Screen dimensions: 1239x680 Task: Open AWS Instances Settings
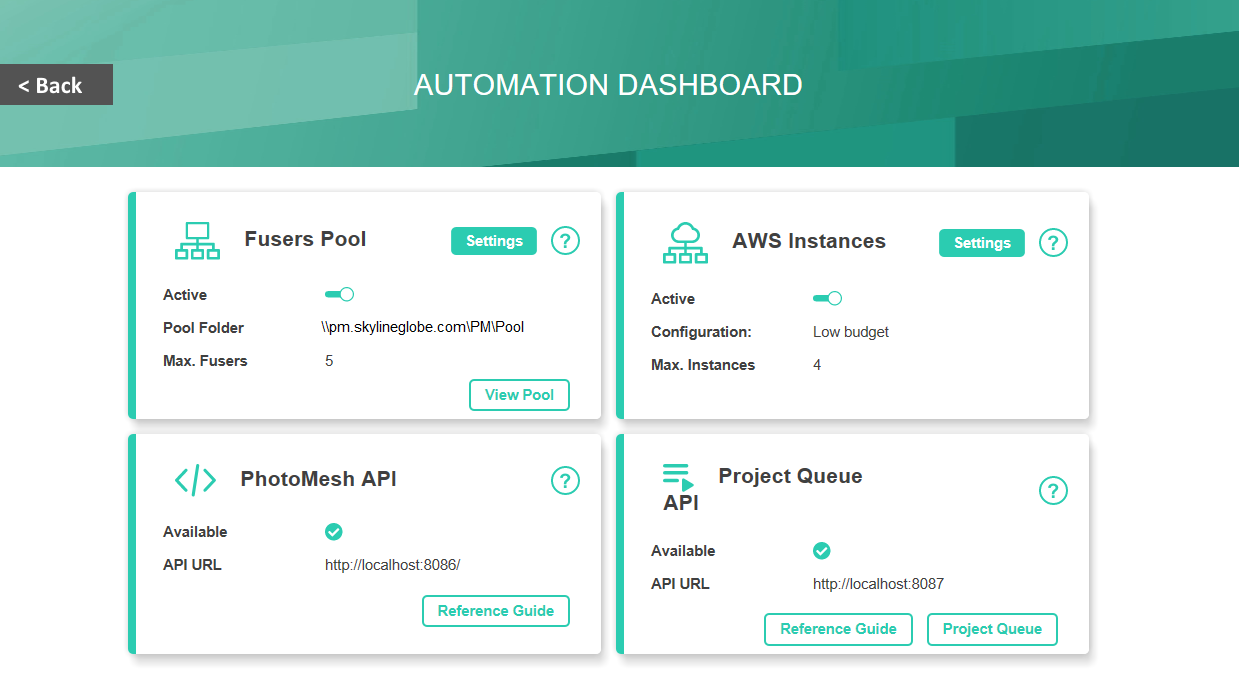(x=981, y=243)
